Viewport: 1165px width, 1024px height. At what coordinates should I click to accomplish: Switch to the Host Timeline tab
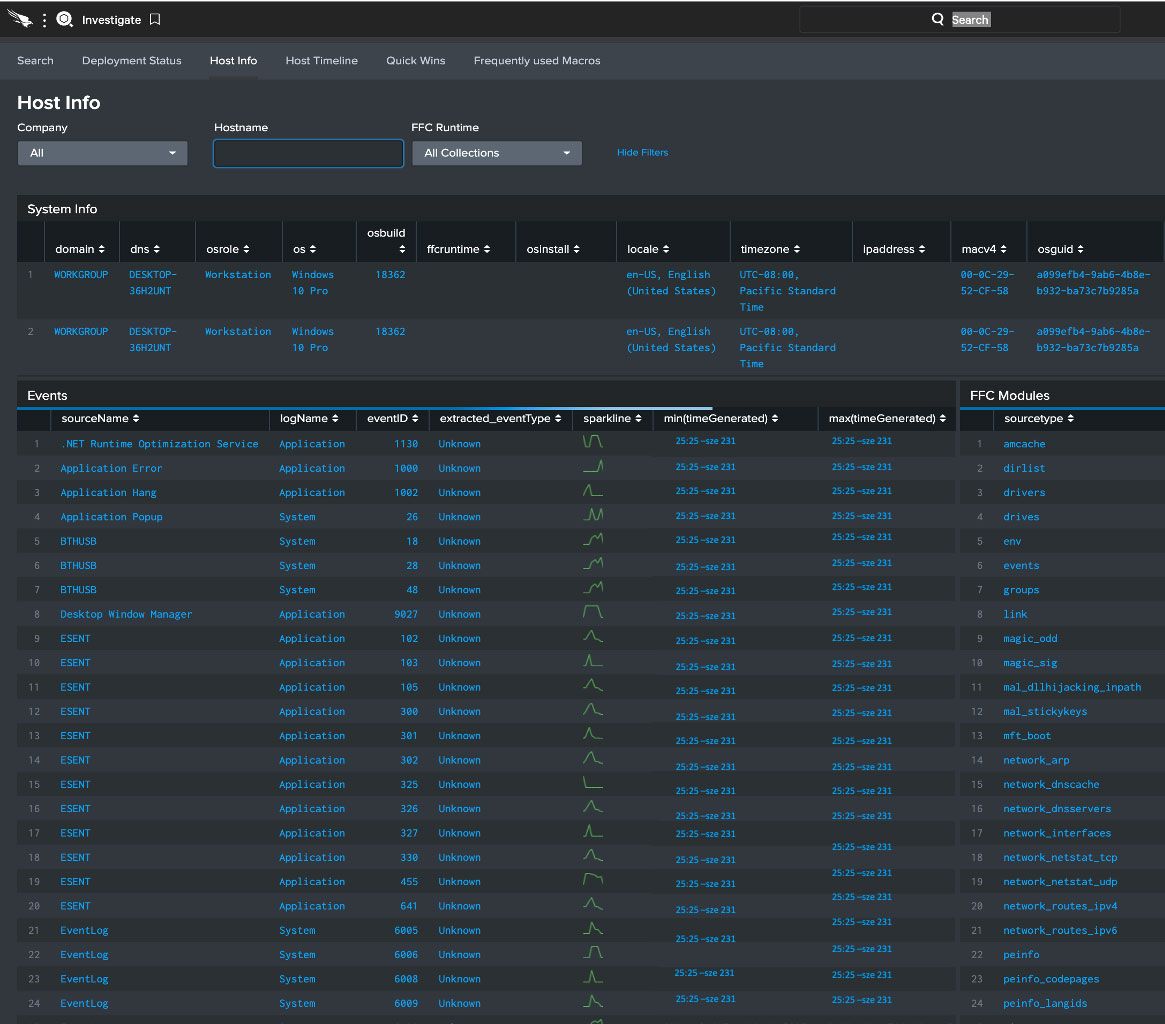click(x=322, y=60)
